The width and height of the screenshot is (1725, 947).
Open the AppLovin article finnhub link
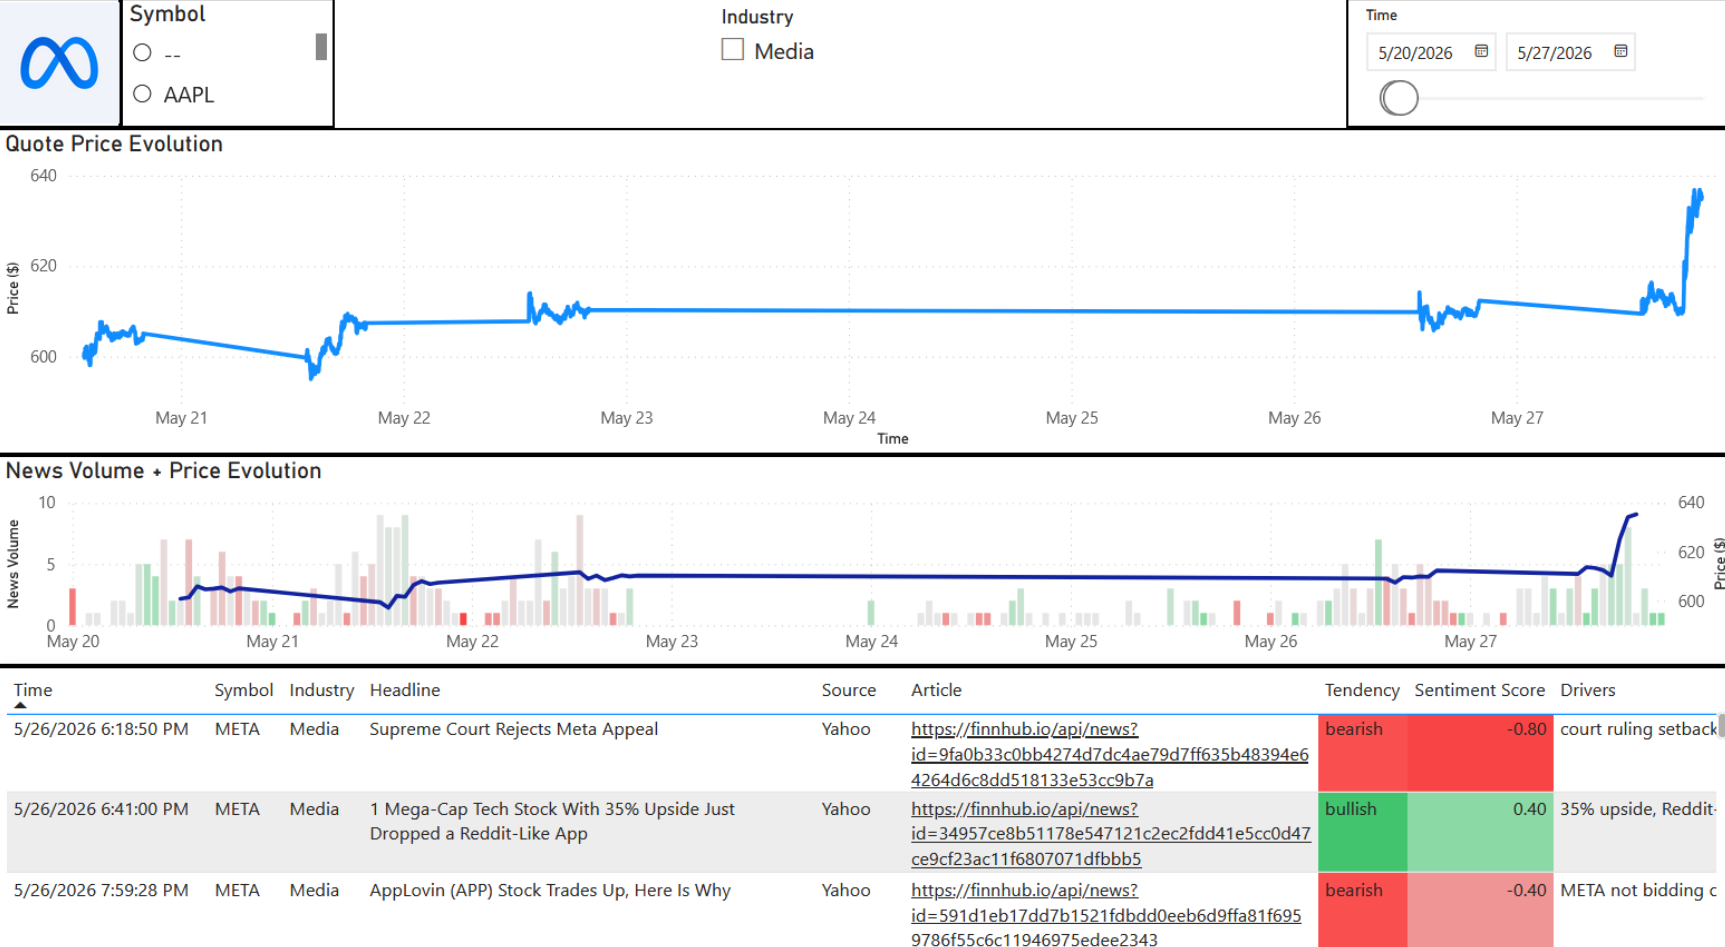1106,914
